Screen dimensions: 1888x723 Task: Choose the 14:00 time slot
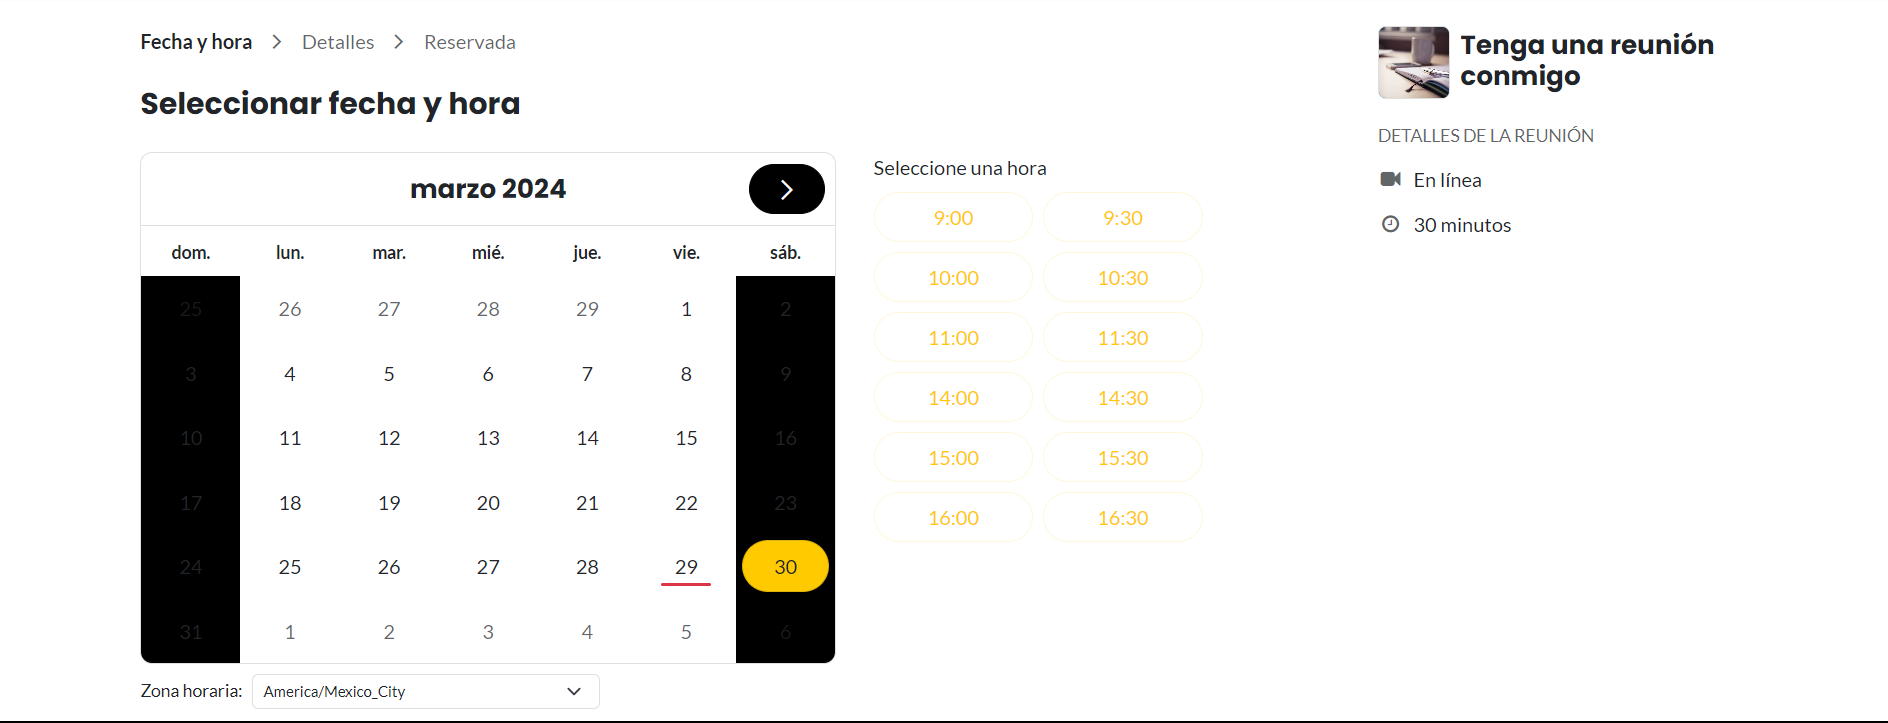[x=953, y=398]
